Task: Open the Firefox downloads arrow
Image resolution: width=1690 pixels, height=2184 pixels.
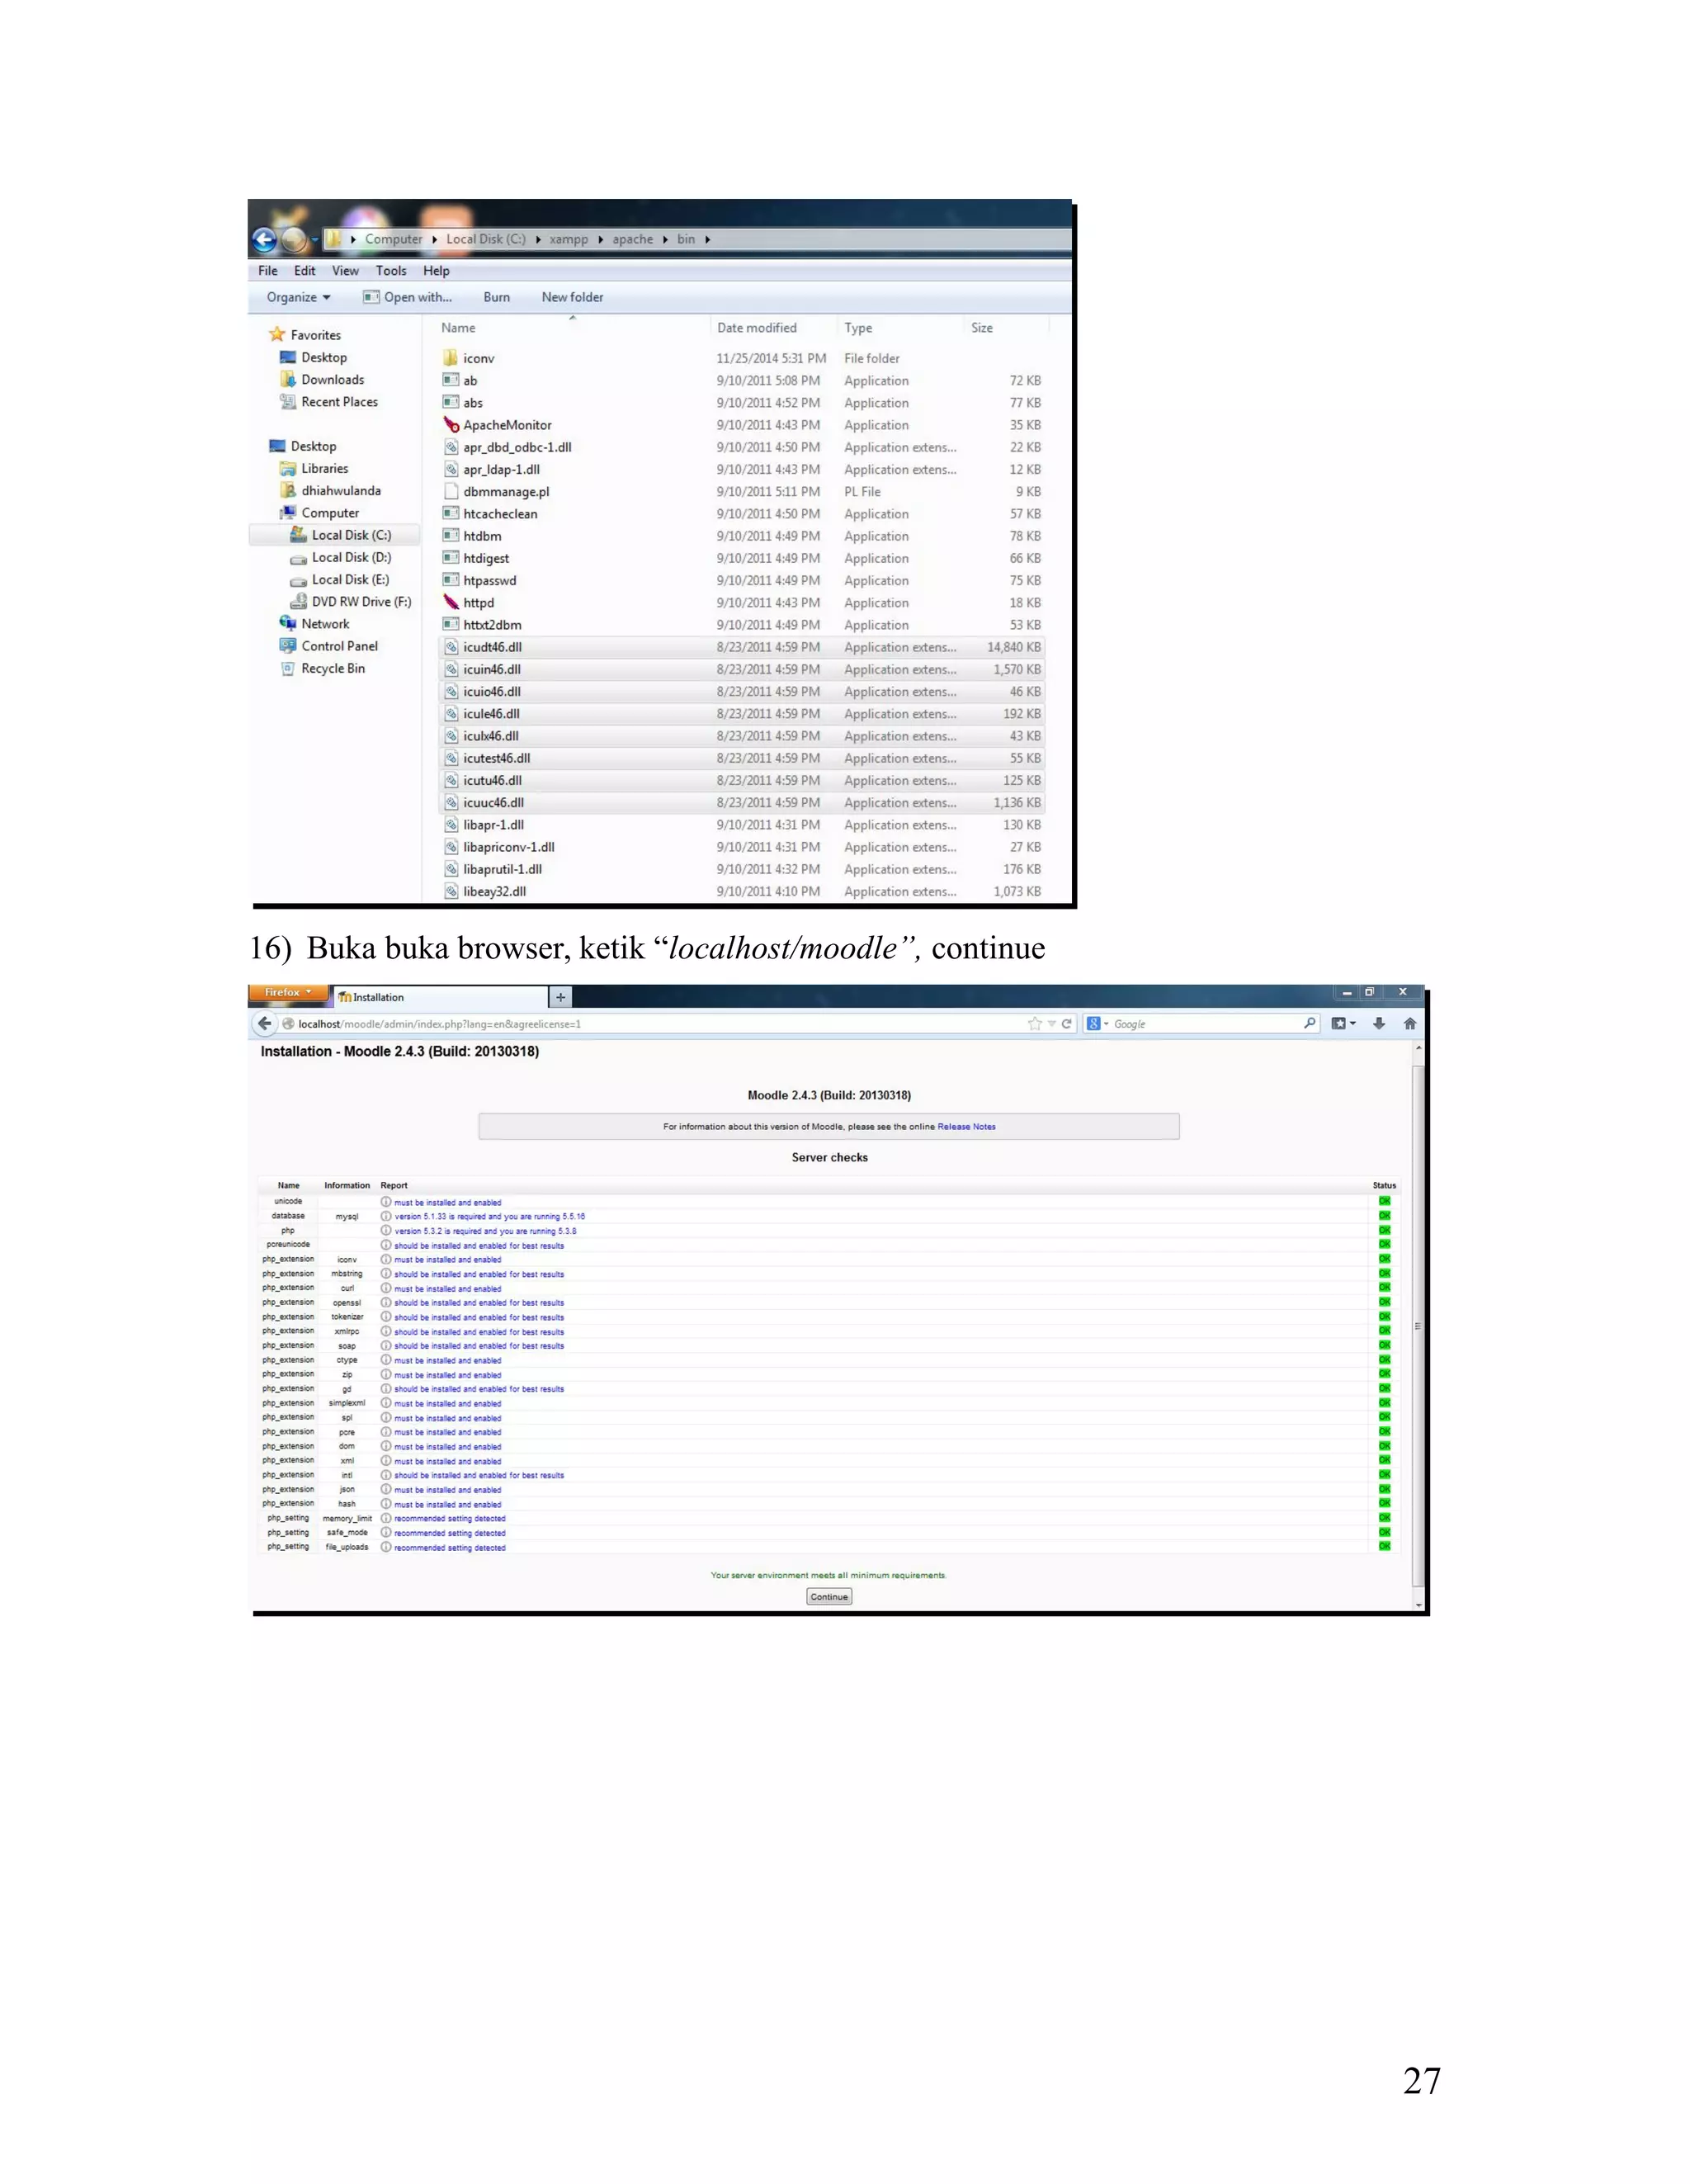Action: [1379, 1024]
